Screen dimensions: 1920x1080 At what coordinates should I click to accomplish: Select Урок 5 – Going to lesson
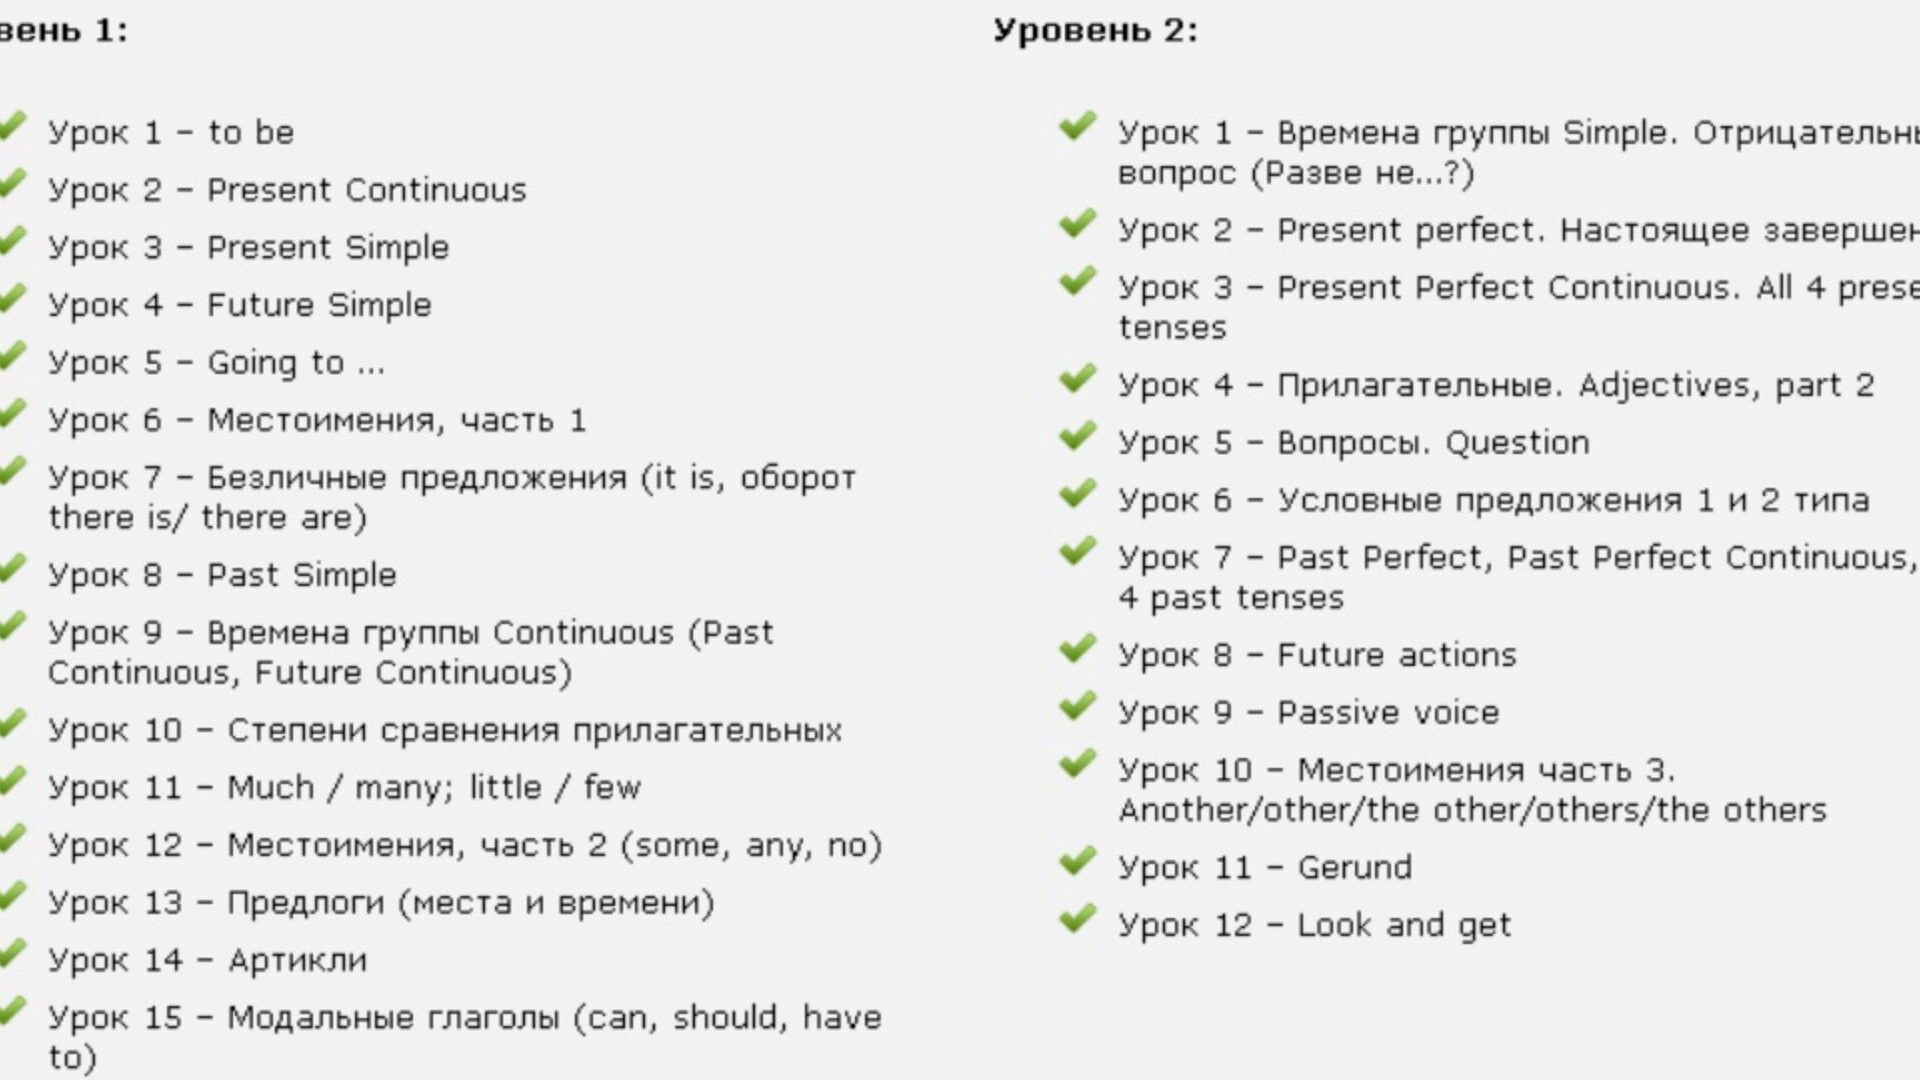pos(216,362)
